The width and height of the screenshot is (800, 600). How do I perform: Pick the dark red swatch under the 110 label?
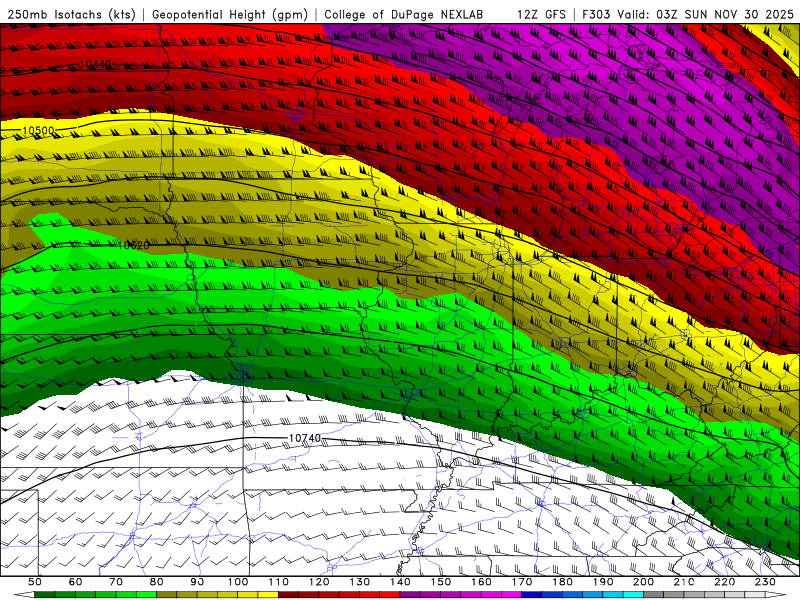[288, 595]
